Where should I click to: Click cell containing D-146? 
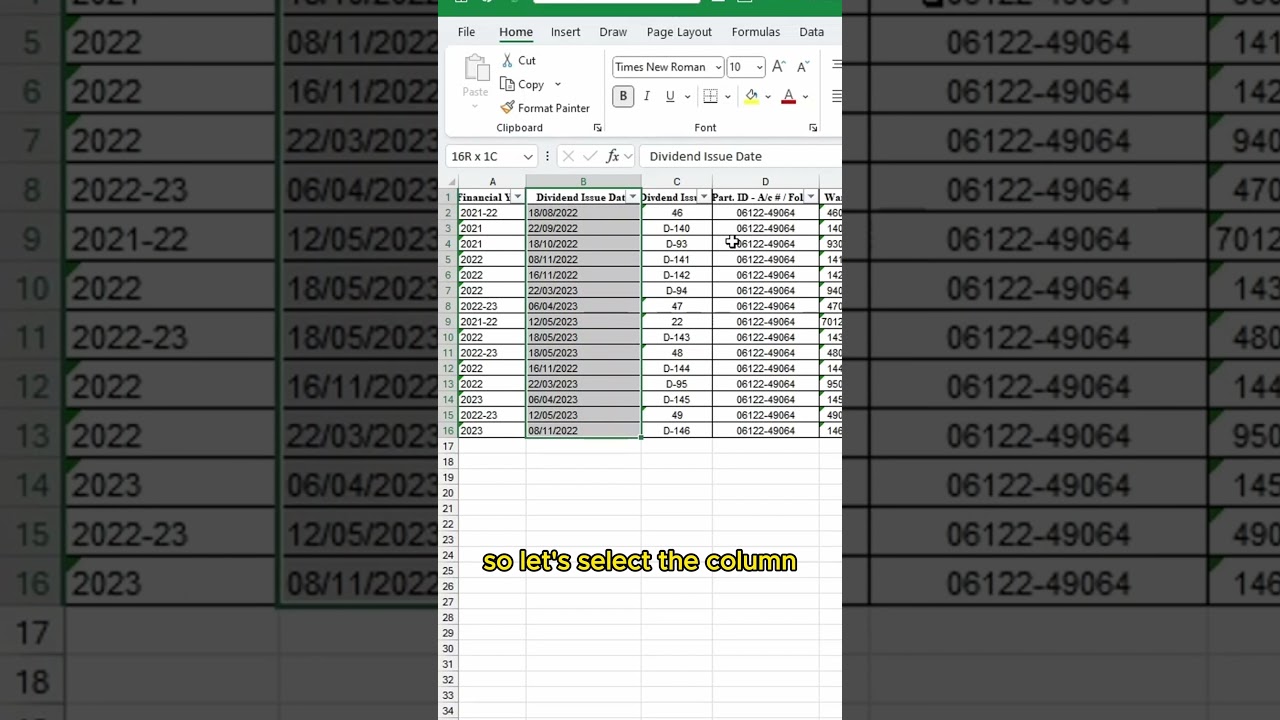676,431
